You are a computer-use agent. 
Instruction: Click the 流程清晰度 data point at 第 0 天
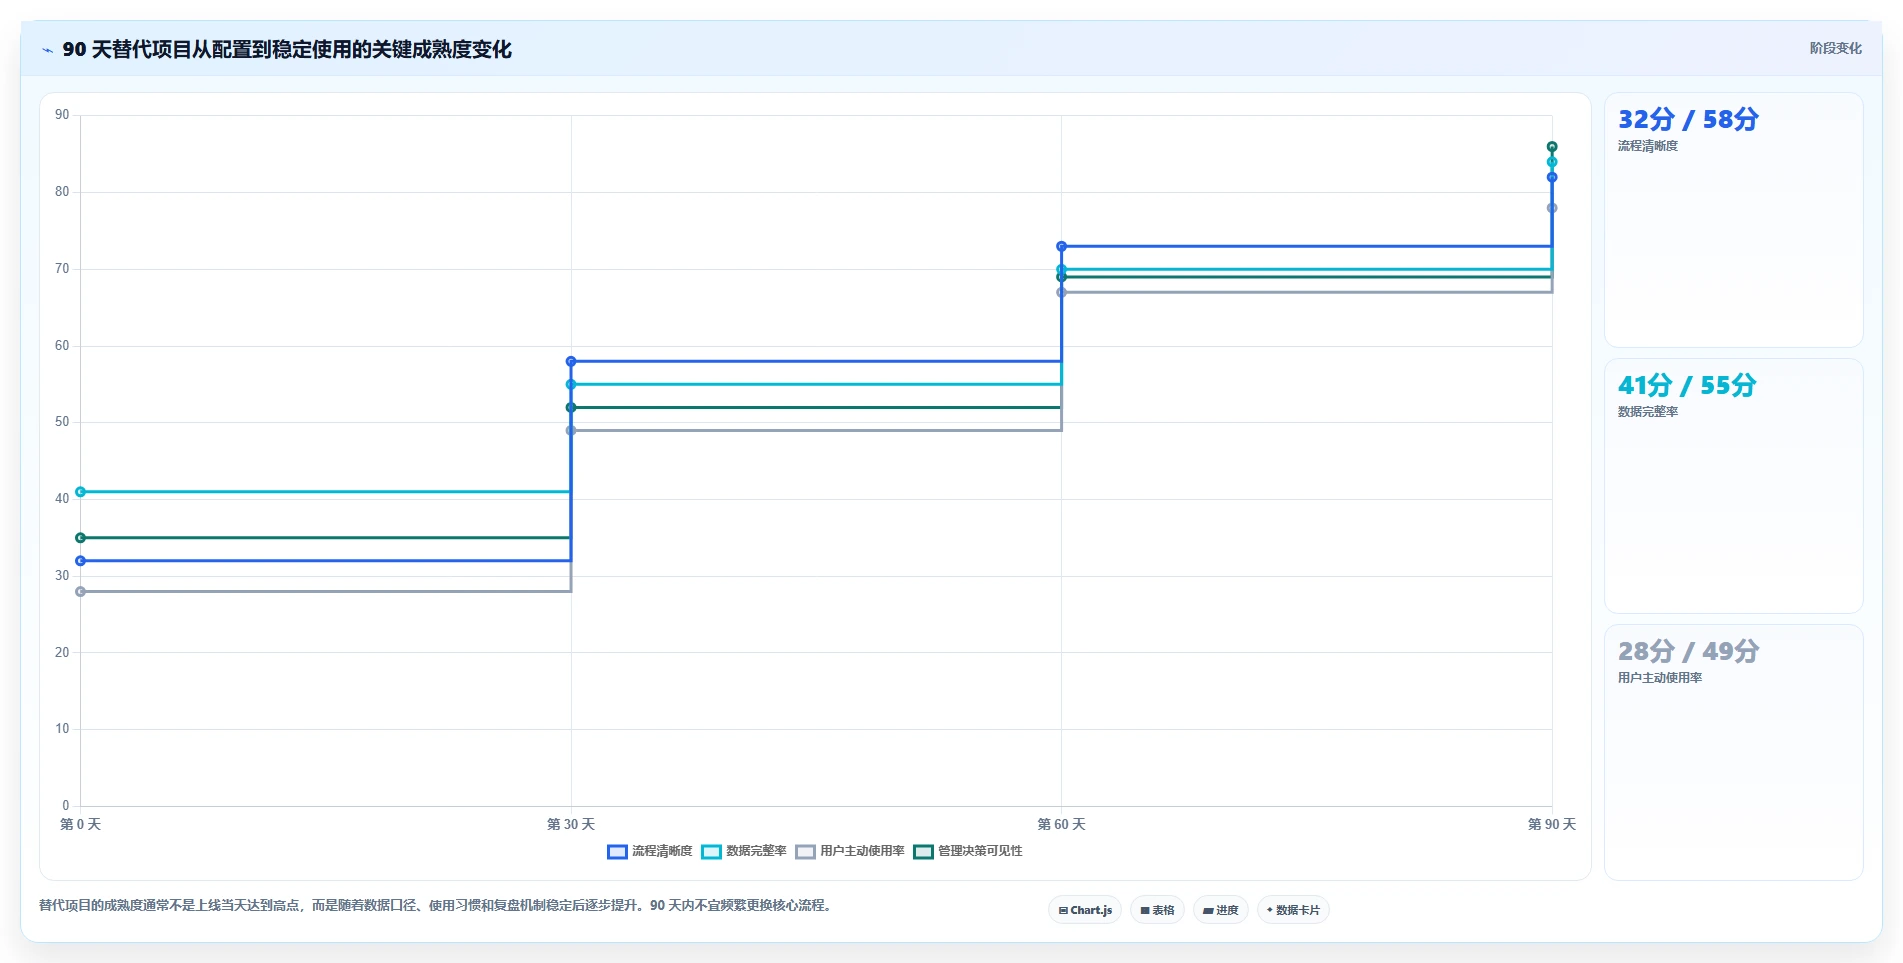tap(80, 561)
